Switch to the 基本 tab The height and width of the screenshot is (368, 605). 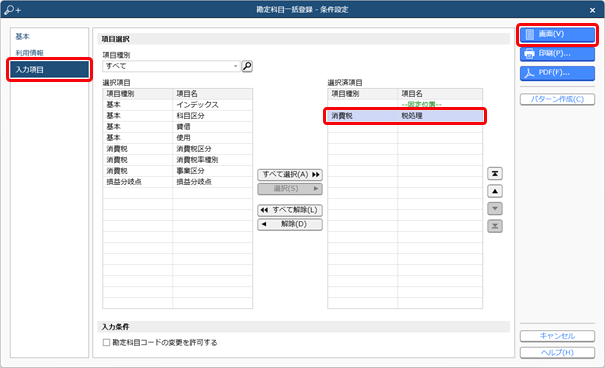(22, 36)
